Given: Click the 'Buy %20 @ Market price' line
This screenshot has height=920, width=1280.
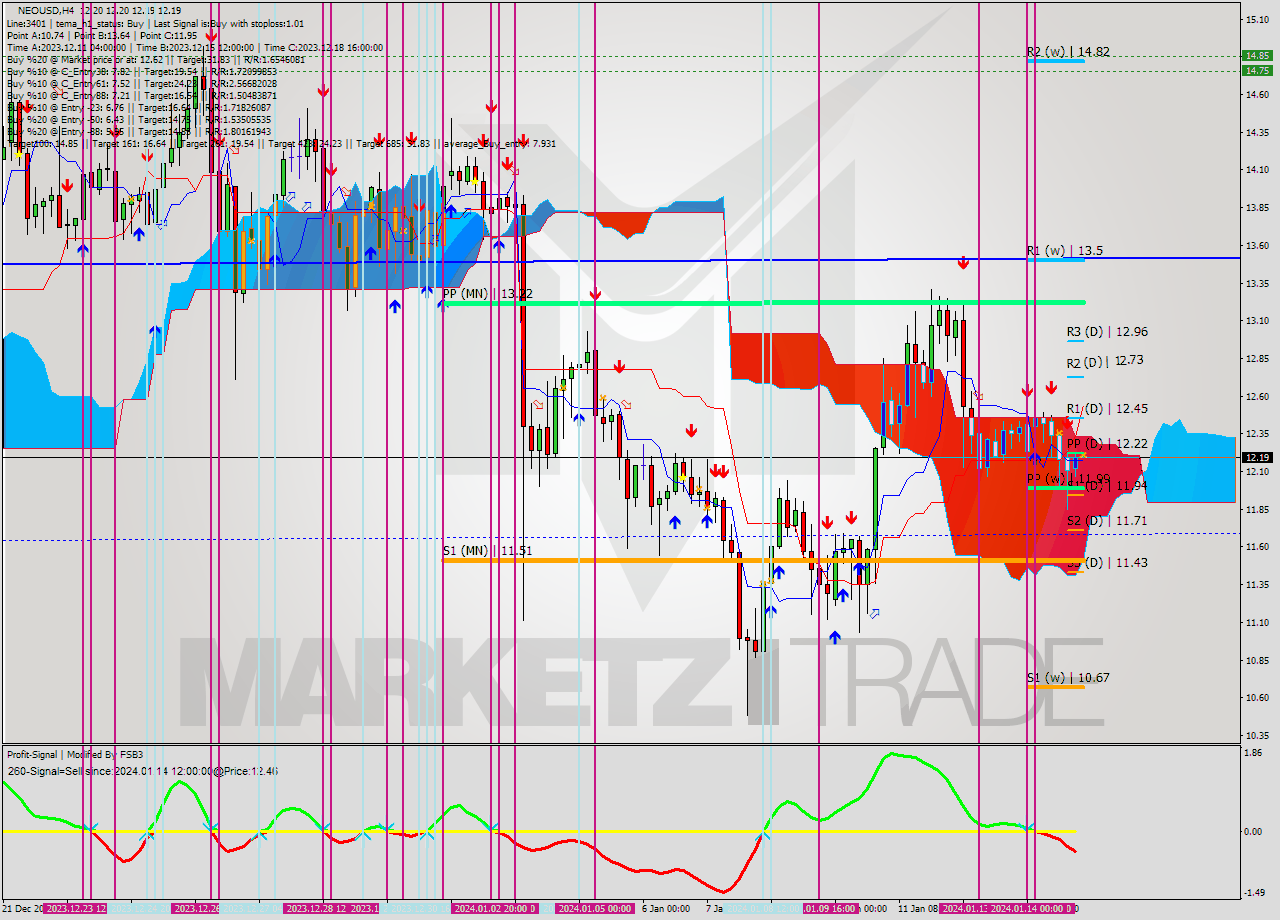Looking at the screenshot, I should point(155,59).
